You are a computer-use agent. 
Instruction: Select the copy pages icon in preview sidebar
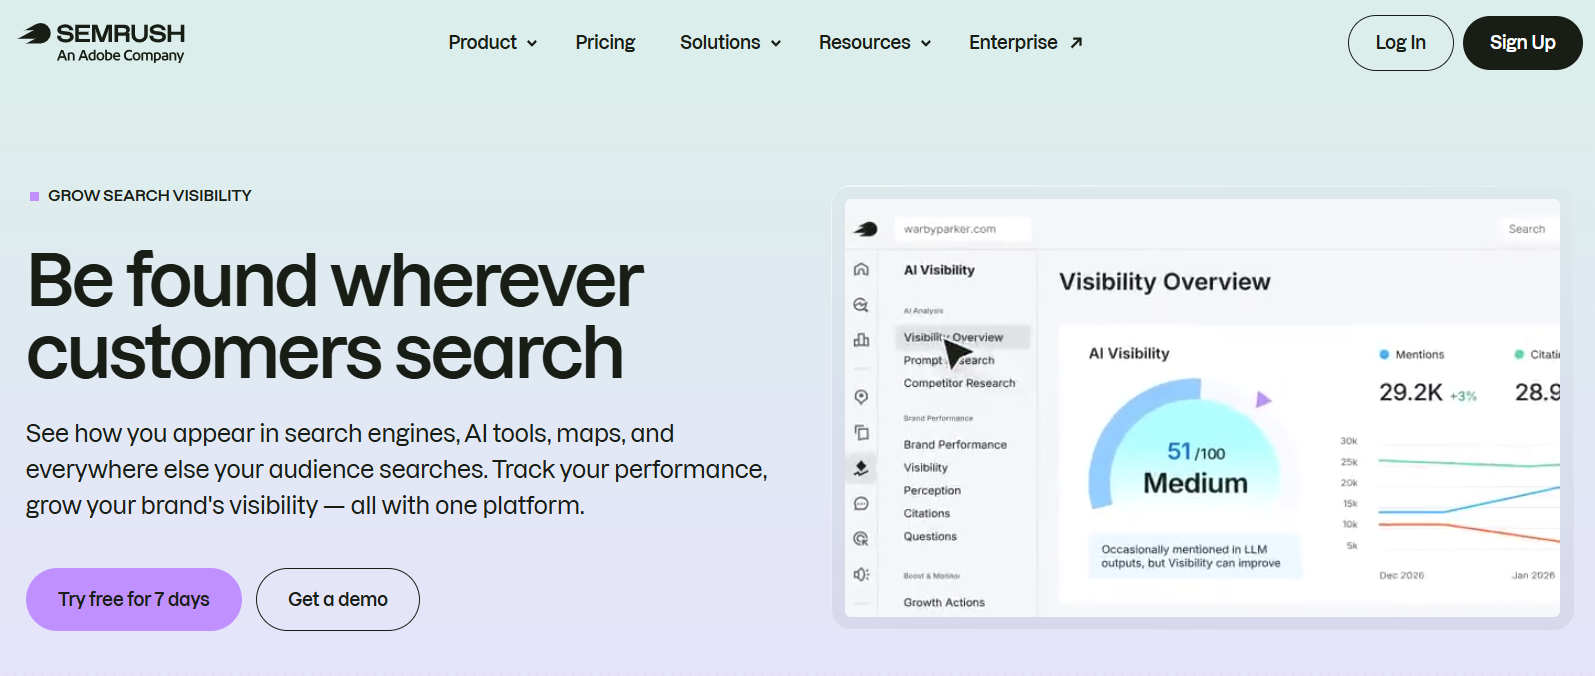click(861, 432)
